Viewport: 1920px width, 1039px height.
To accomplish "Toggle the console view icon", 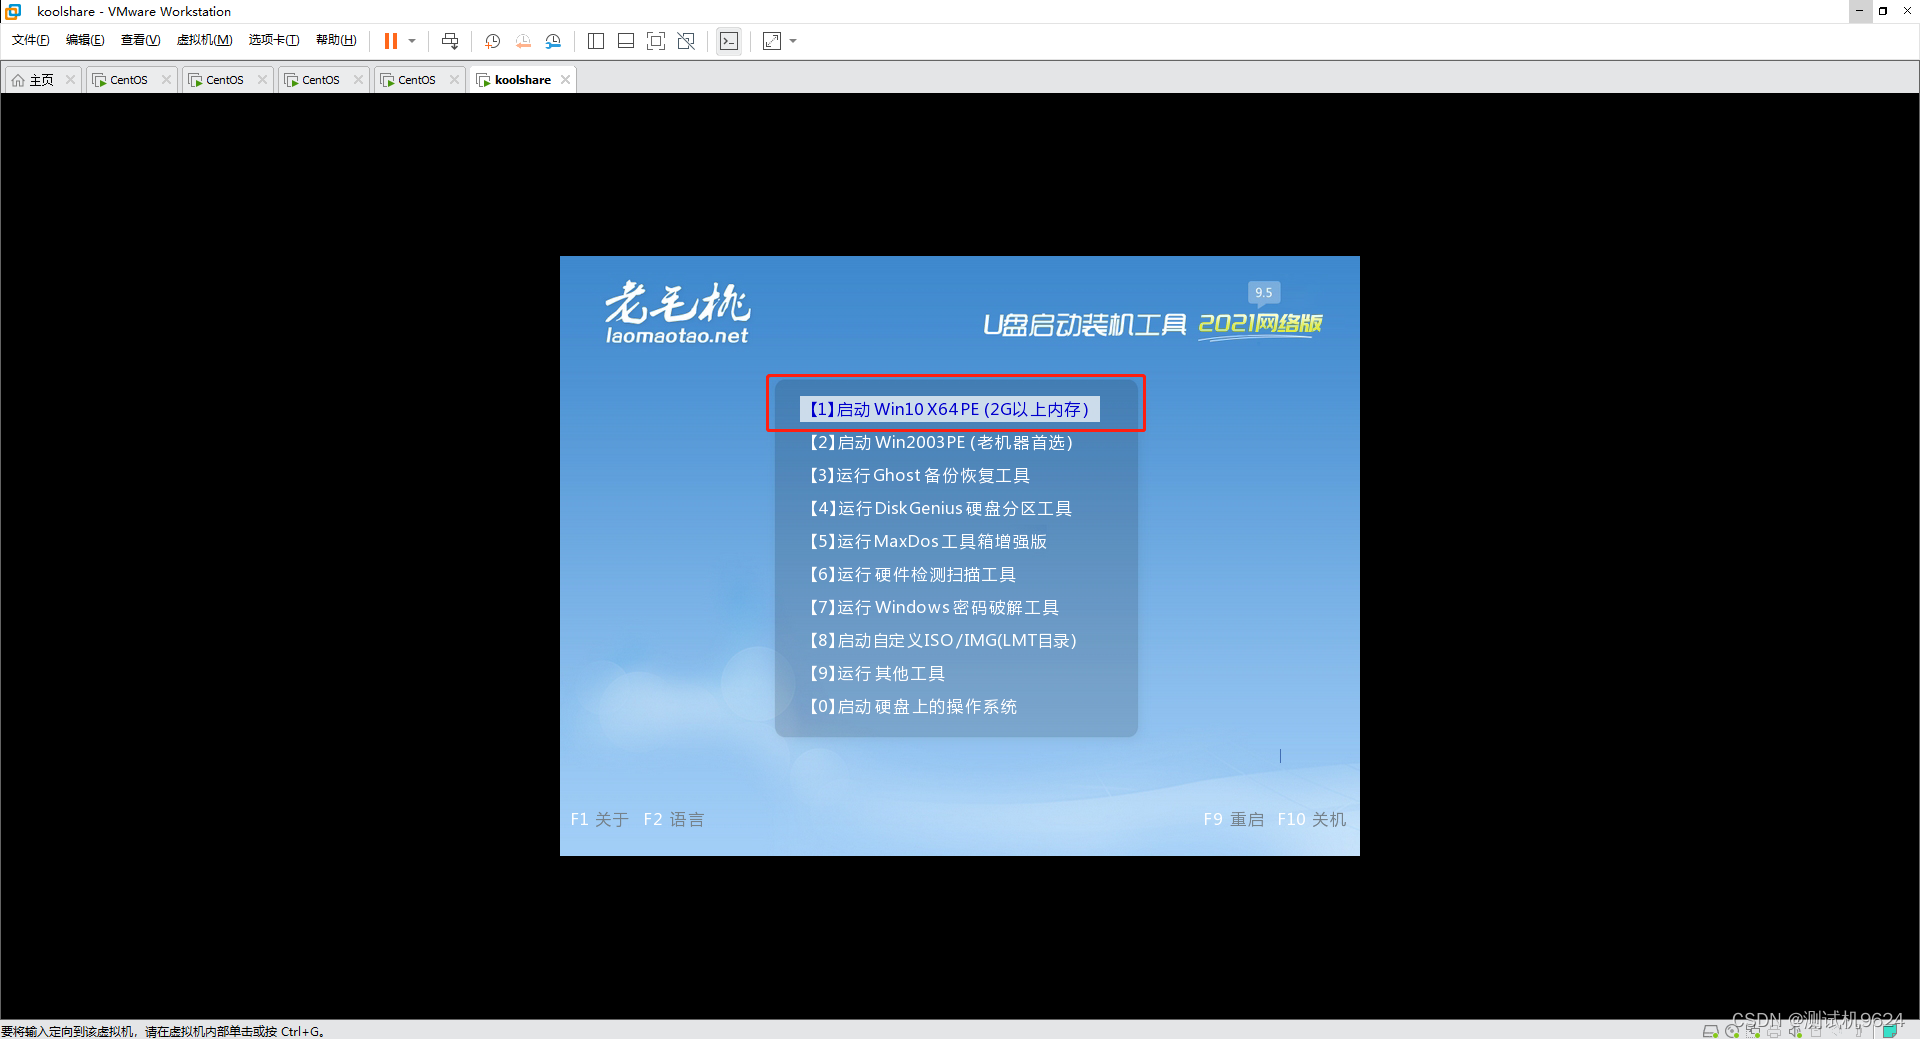I will (x=729, y=41).
